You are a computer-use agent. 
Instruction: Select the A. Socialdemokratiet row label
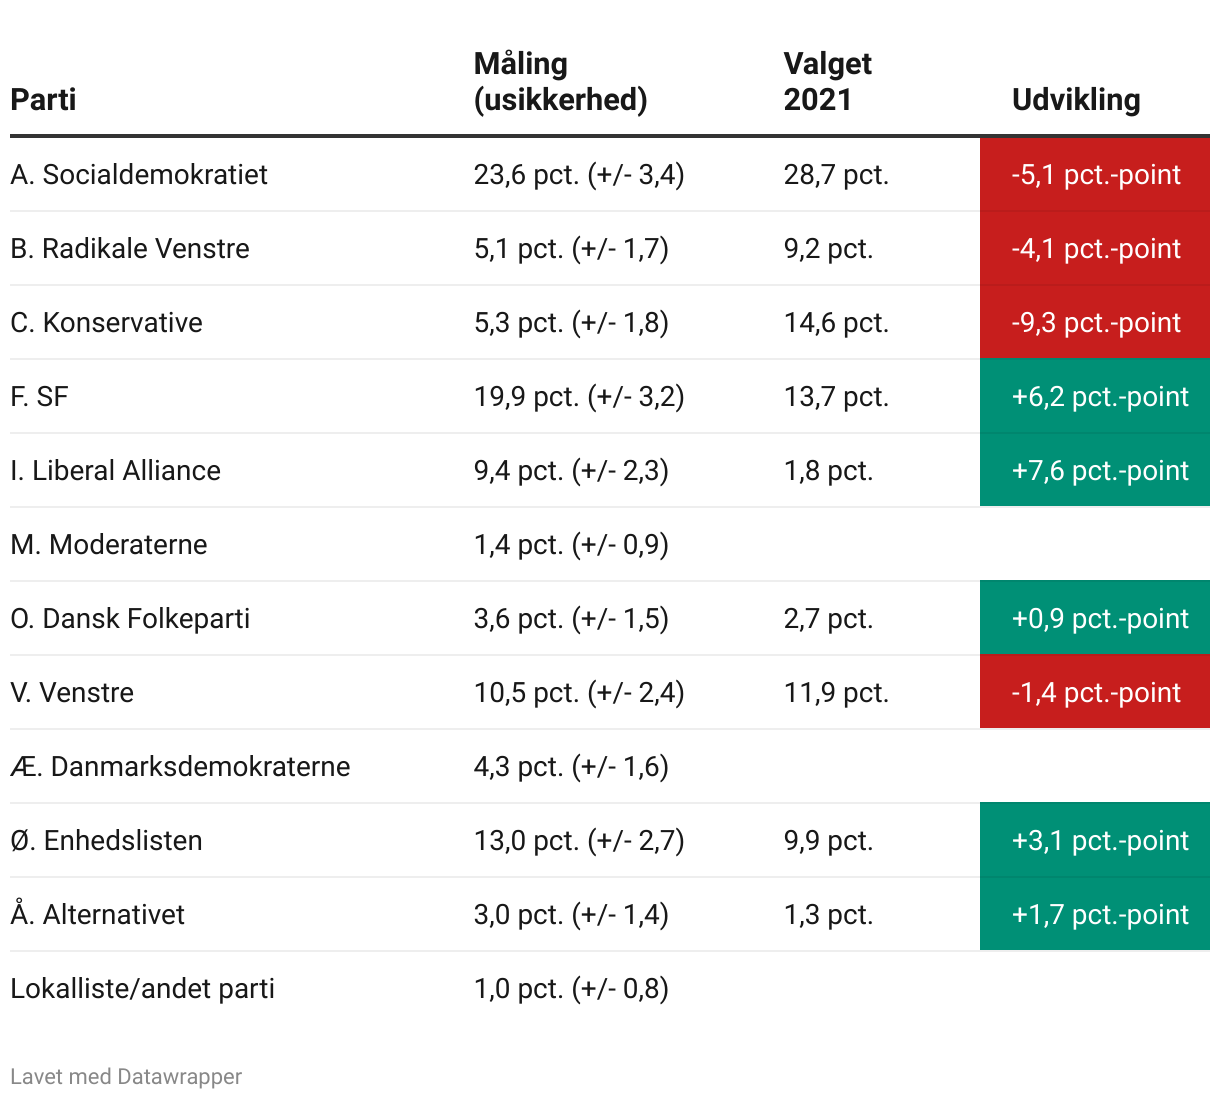point(139,175)
